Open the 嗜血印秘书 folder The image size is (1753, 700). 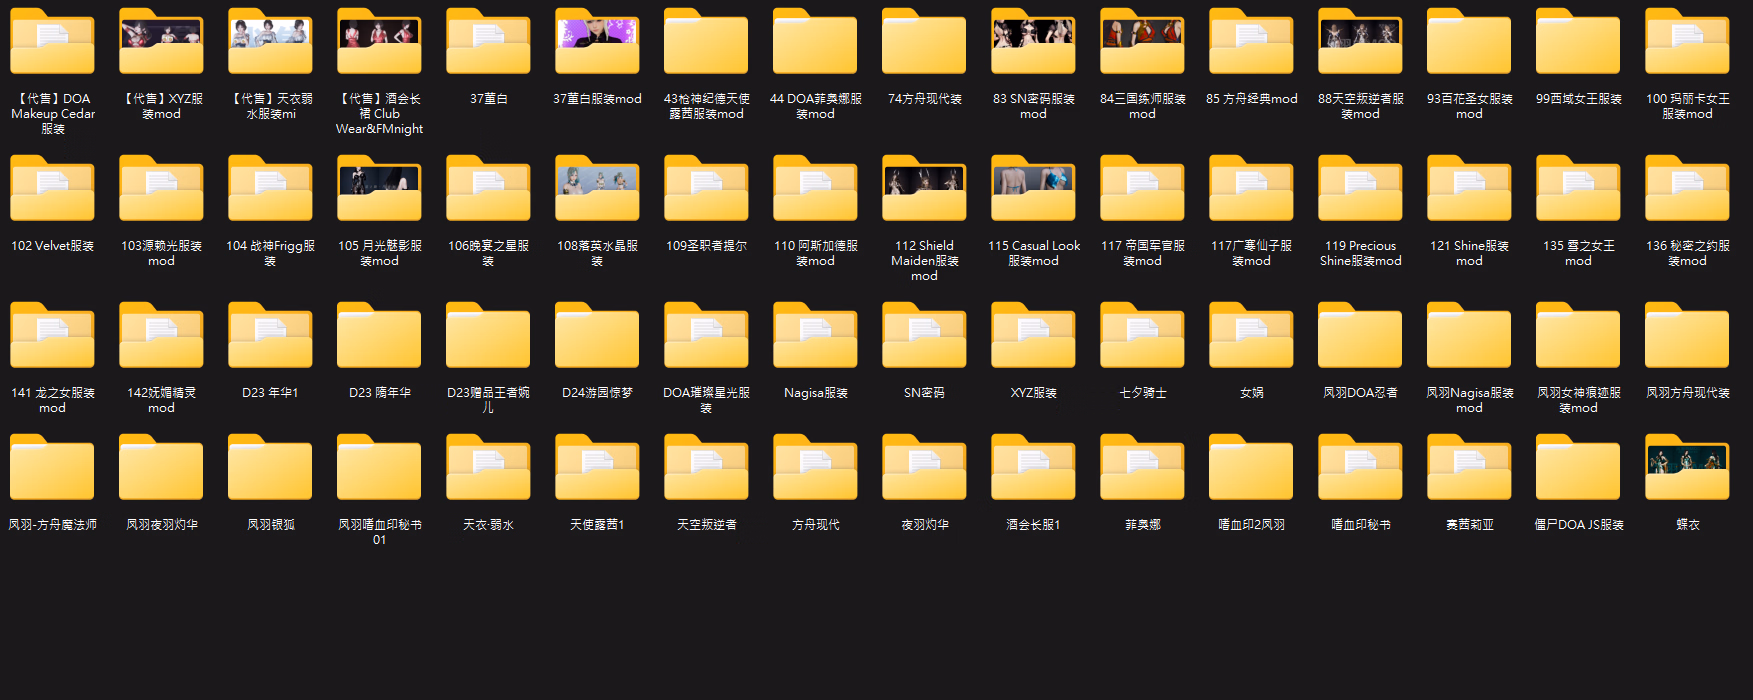point(1360,467)
